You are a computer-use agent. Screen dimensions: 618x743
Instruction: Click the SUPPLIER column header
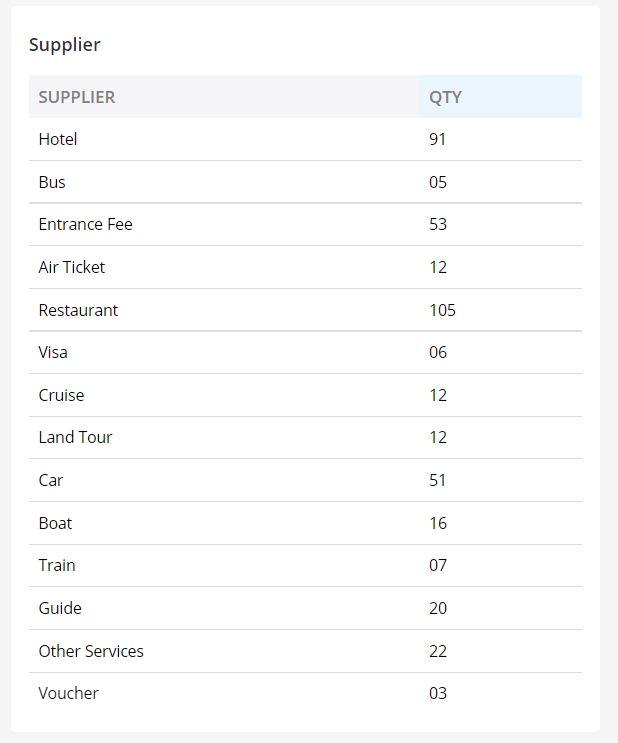coord(224,97)
